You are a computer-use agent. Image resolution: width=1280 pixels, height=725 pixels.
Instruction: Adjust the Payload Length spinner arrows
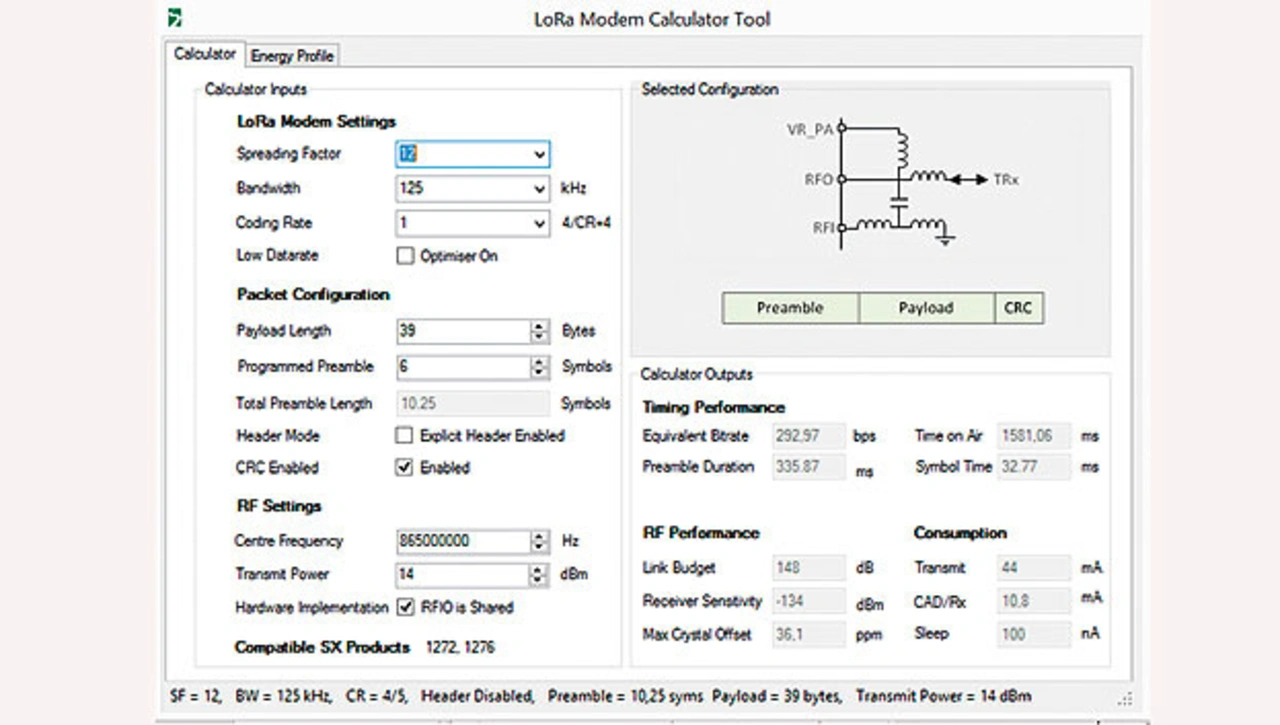539,332
